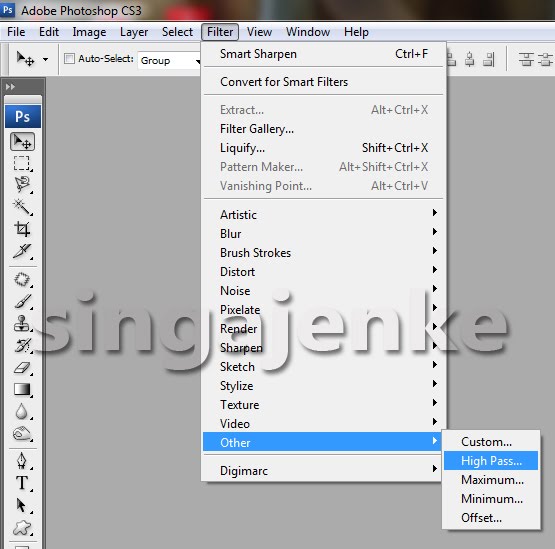Select the Custom Shape tool
This screenshot has width=555, height=549.
(x=22, y=527)
